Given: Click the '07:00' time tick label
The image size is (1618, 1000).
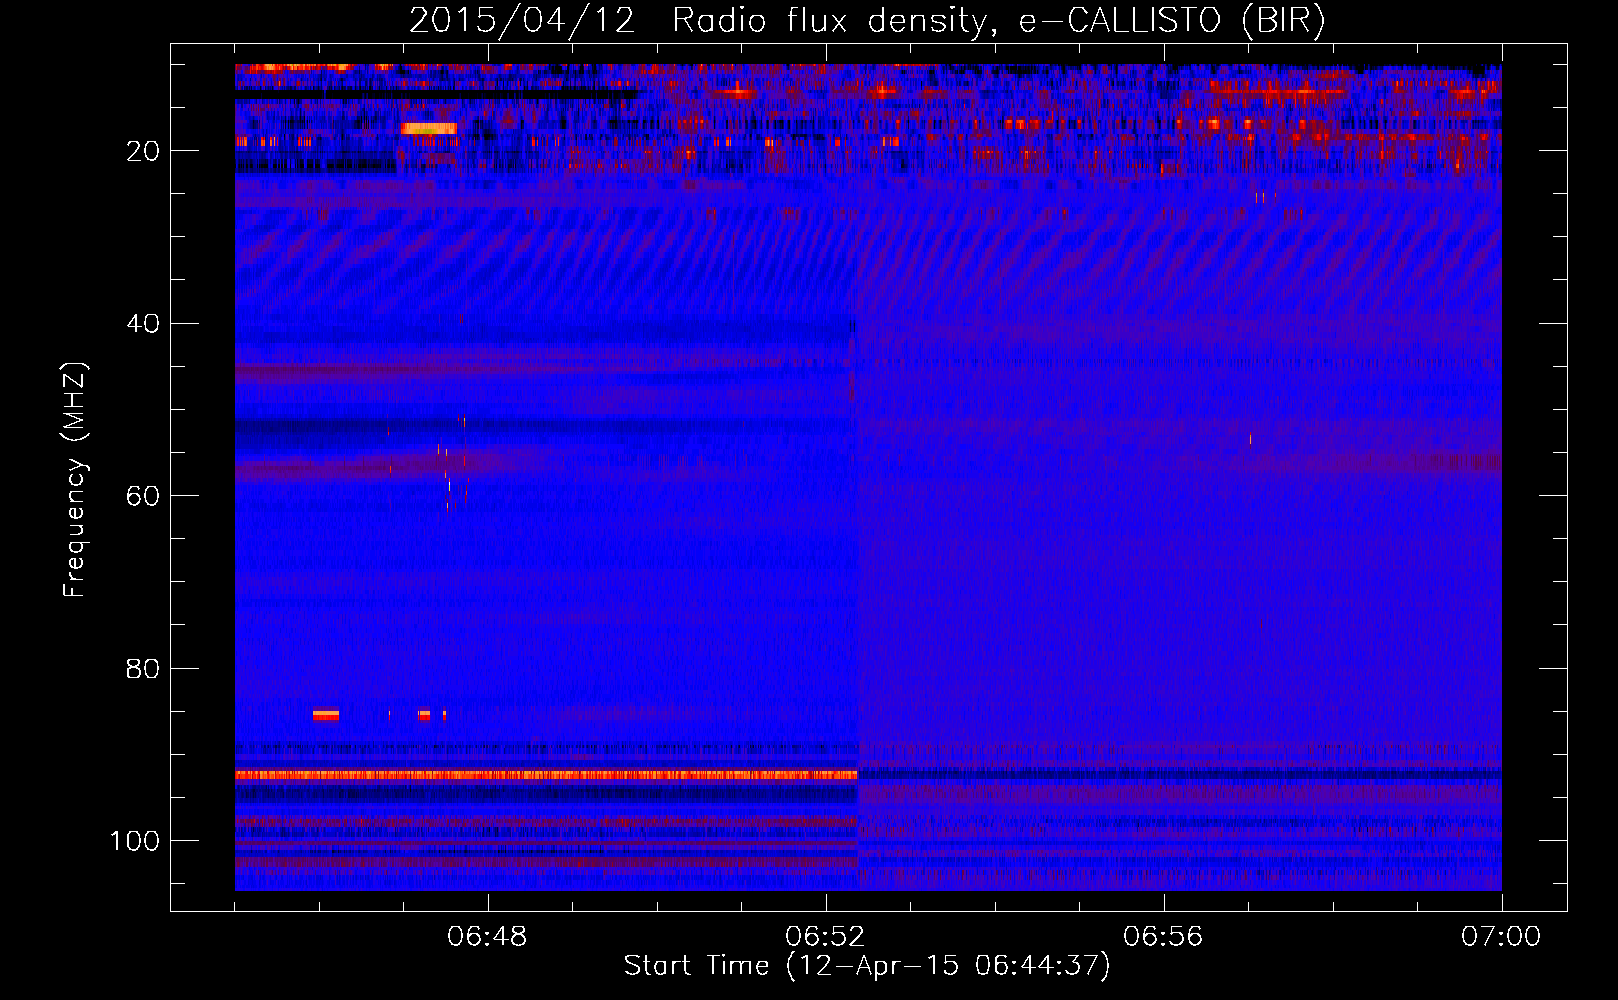Looking at the screenshot, I should (x=1501, y=937).
